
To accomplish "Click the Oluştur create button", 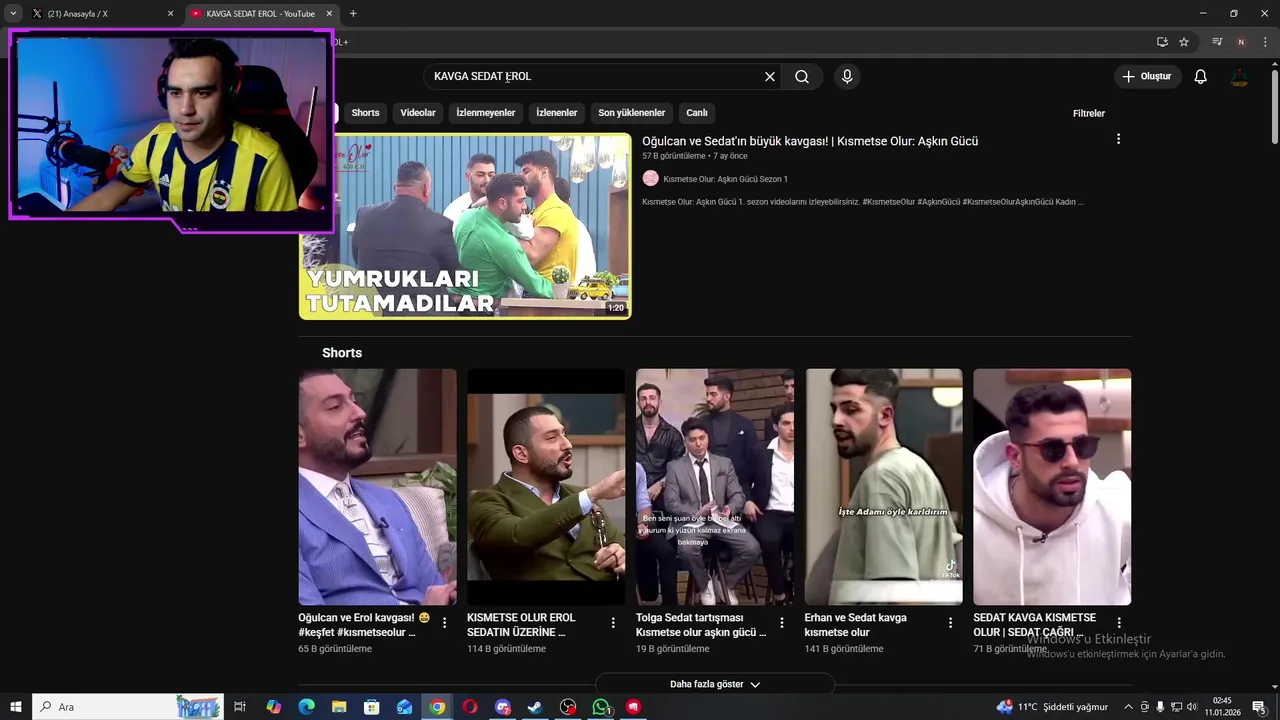I will [1148, 77].
